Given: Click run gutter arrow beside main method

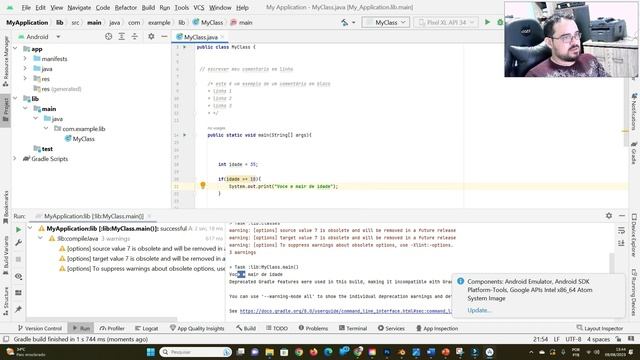Looking at the screenshot, I should 184,135.
